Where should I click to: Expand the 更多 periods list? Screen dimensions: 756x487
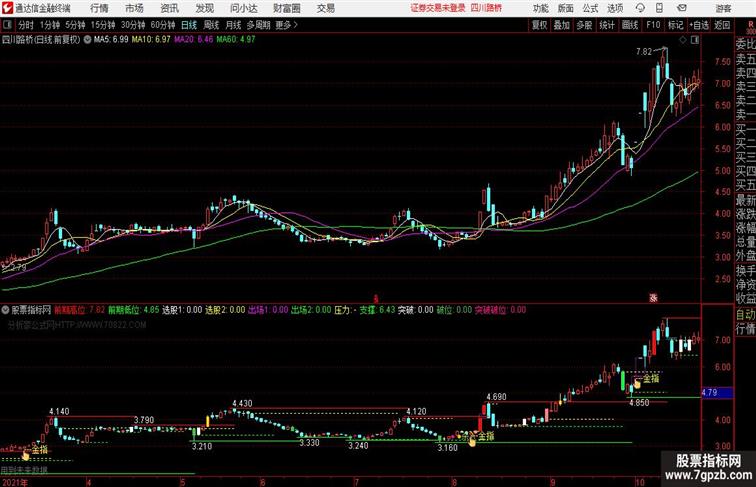click(x=286, y=25)
